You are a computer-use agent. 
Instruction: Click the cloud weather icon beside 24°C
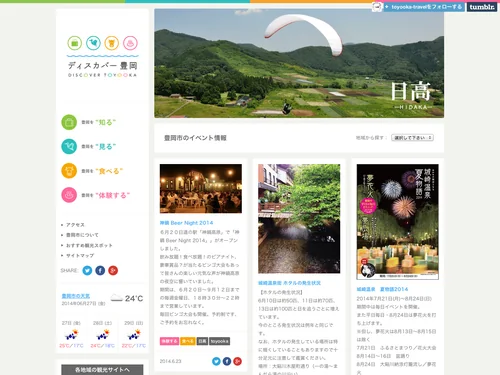coord(117,298)
